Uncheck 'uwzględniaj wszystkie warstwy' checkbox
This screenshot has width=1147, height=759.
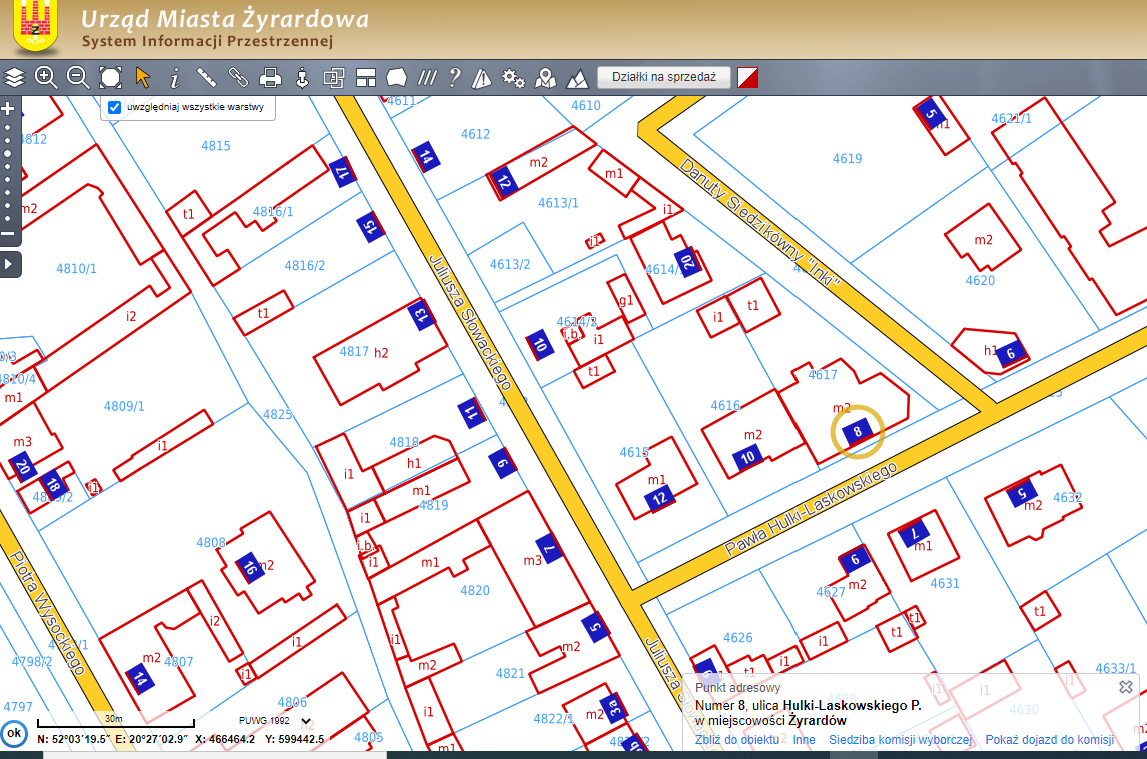[x=114, y=107]
